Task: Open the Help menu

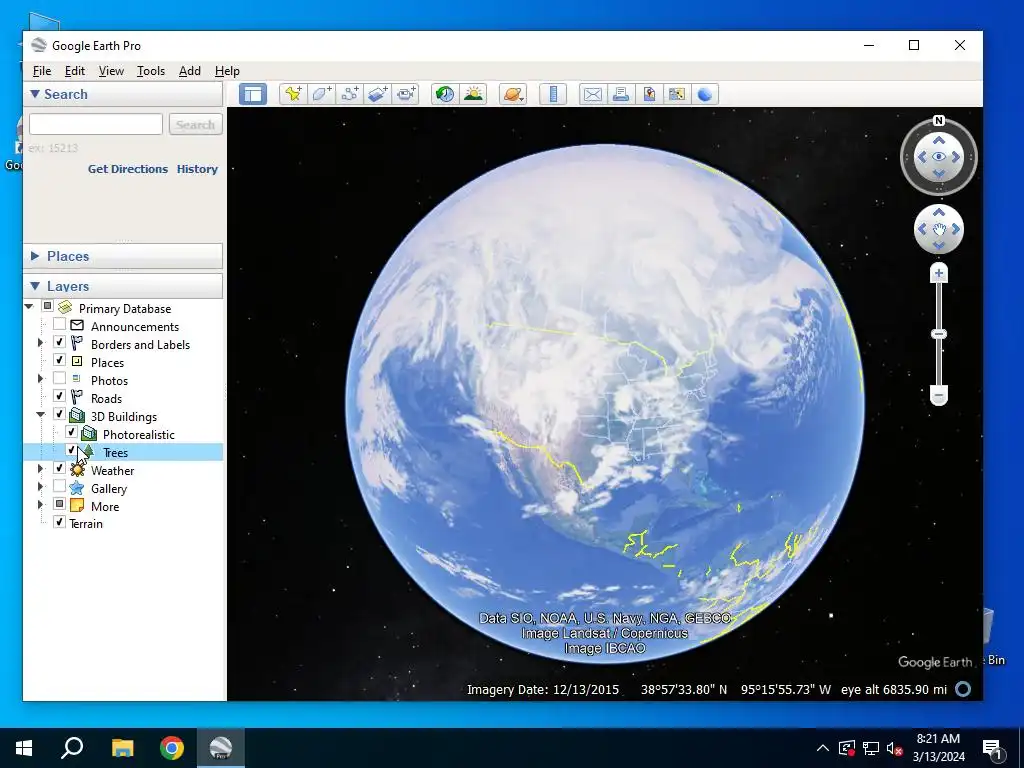Action: [x=227, y=71]
